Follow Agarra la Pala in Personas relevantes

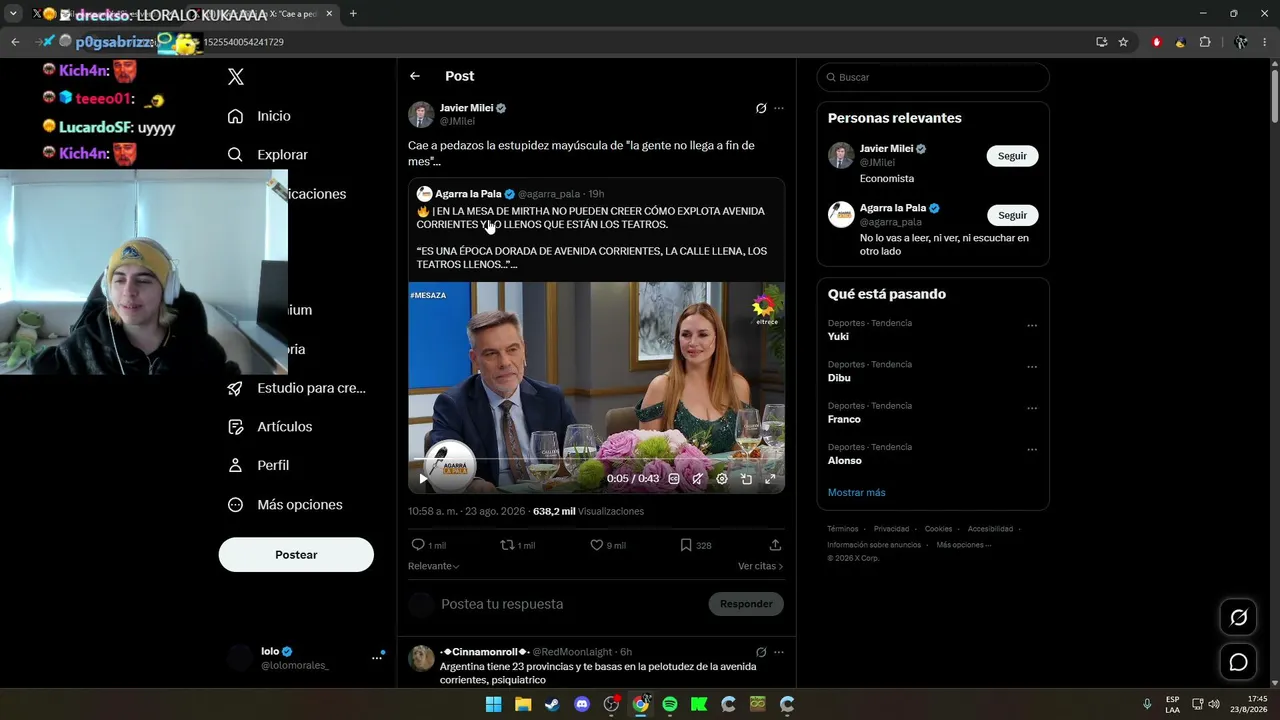tap(1012, 215)
